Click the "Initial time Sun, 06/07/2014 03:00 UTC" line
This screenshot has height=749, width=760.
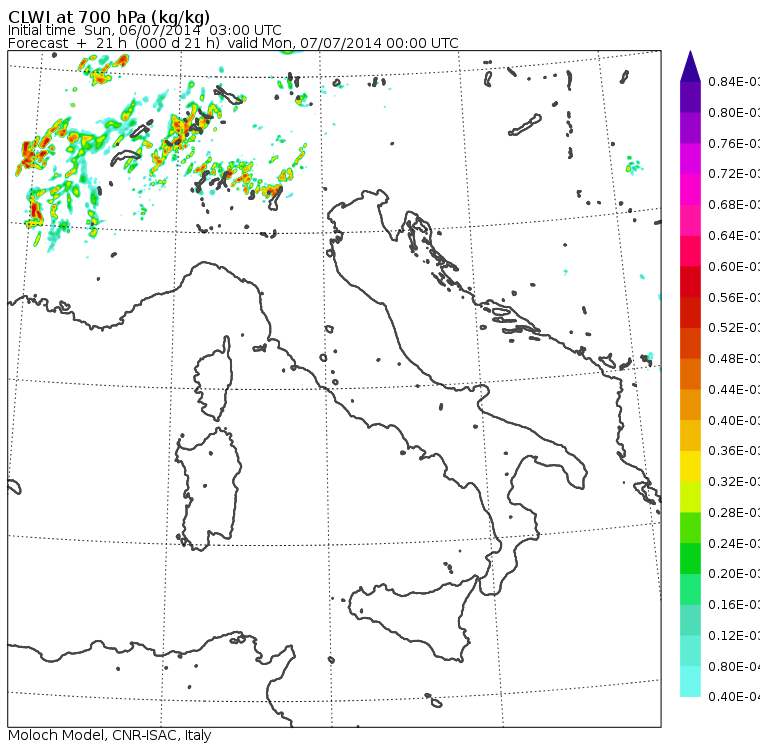144,30
